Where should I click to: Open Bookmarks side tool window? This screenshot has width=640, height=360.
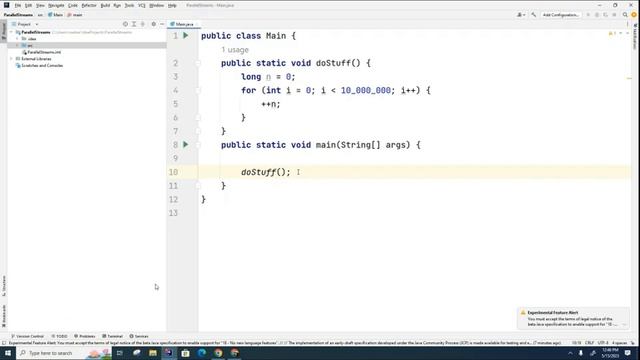[x=4, y=316]
